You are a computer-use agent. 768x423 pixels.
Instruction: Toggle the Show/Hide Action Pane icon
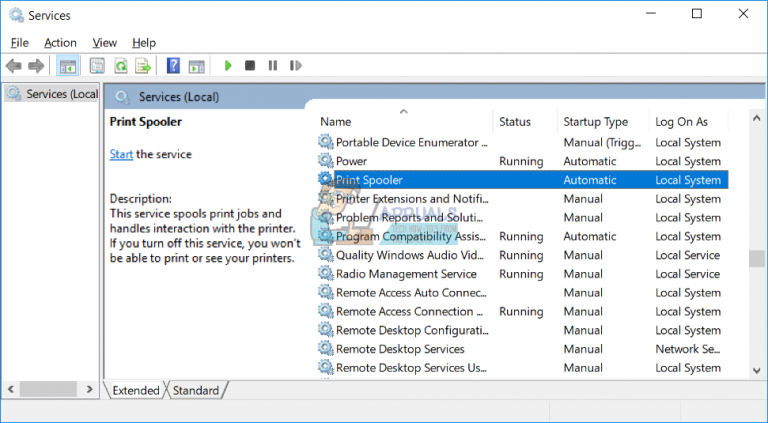pos(196,66)
